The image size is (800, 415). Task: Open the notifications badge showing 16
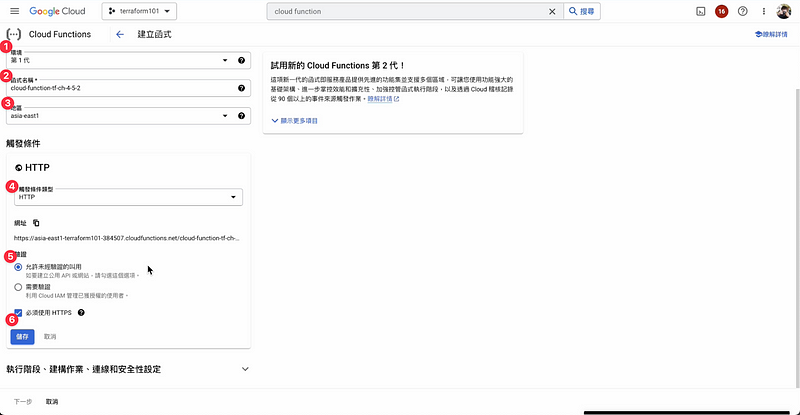click(721, 11)
